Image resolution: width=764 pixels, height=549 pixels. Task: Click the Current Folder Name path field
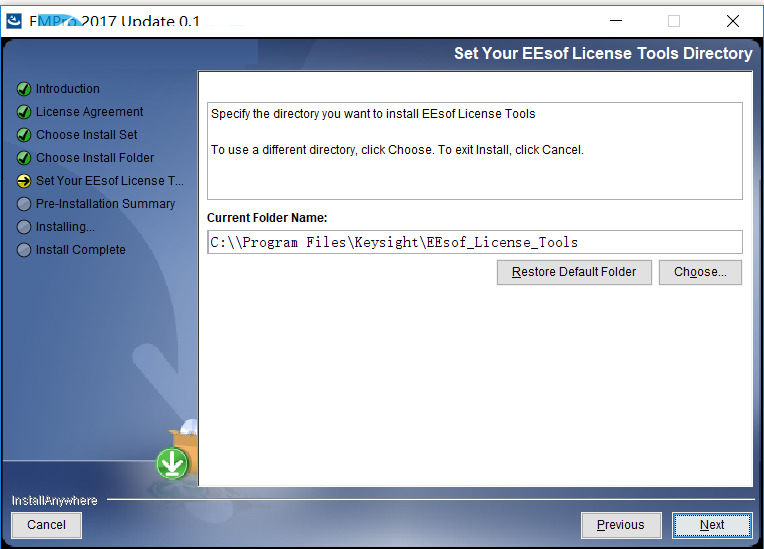(x=475, y=242)
